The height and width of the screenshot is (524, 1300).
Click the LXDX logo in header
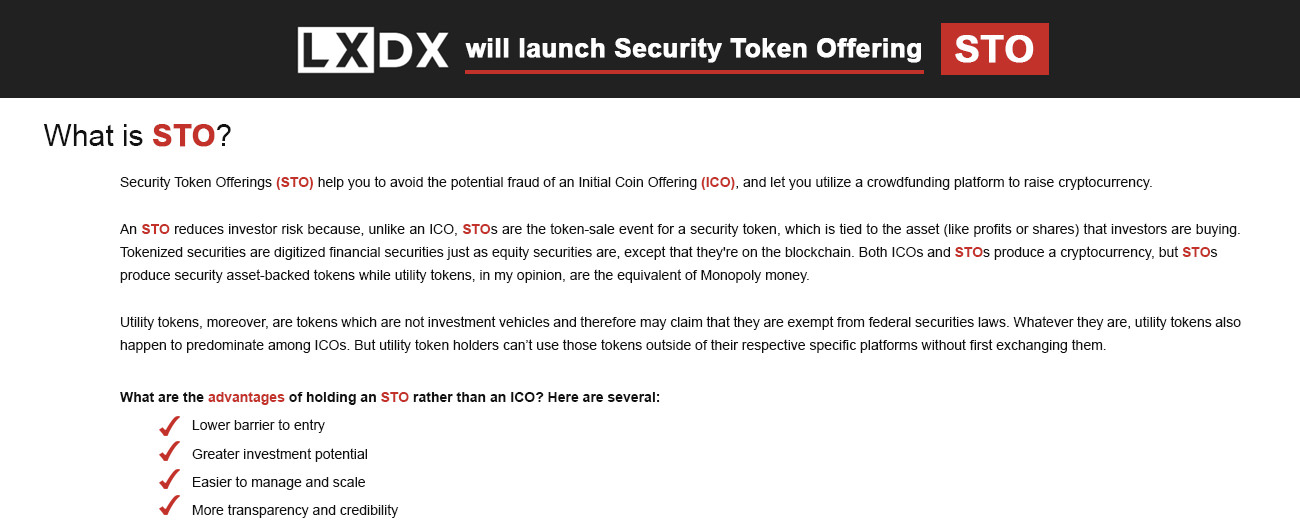[373, 49]
